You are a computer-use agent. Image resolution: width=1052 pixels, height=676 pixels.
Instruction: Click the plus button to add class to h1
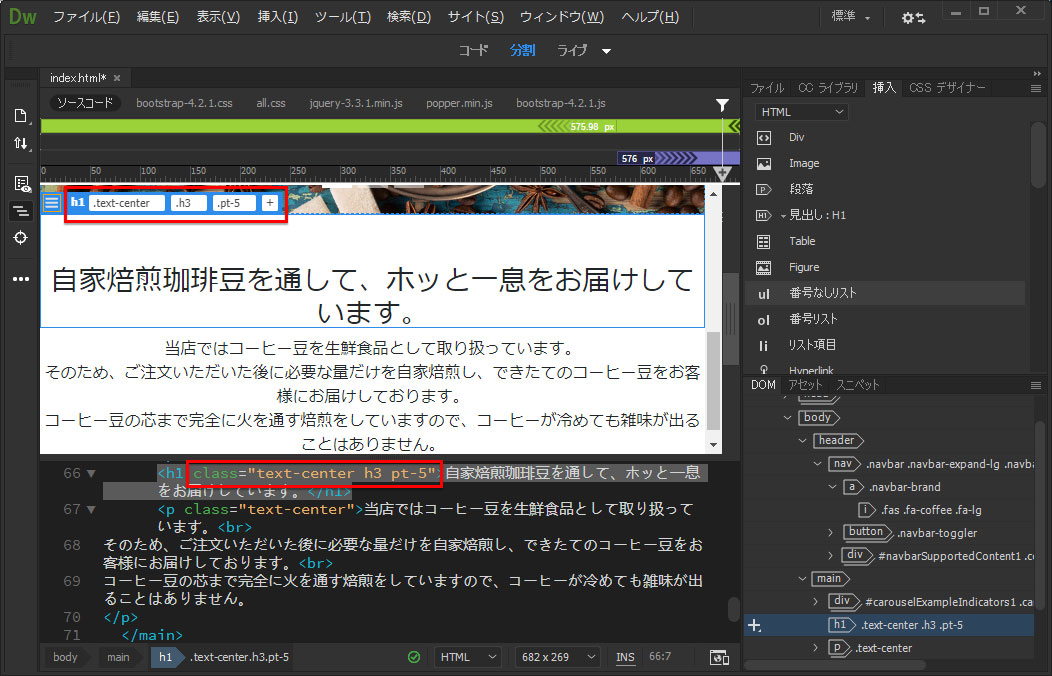[270, 203]
